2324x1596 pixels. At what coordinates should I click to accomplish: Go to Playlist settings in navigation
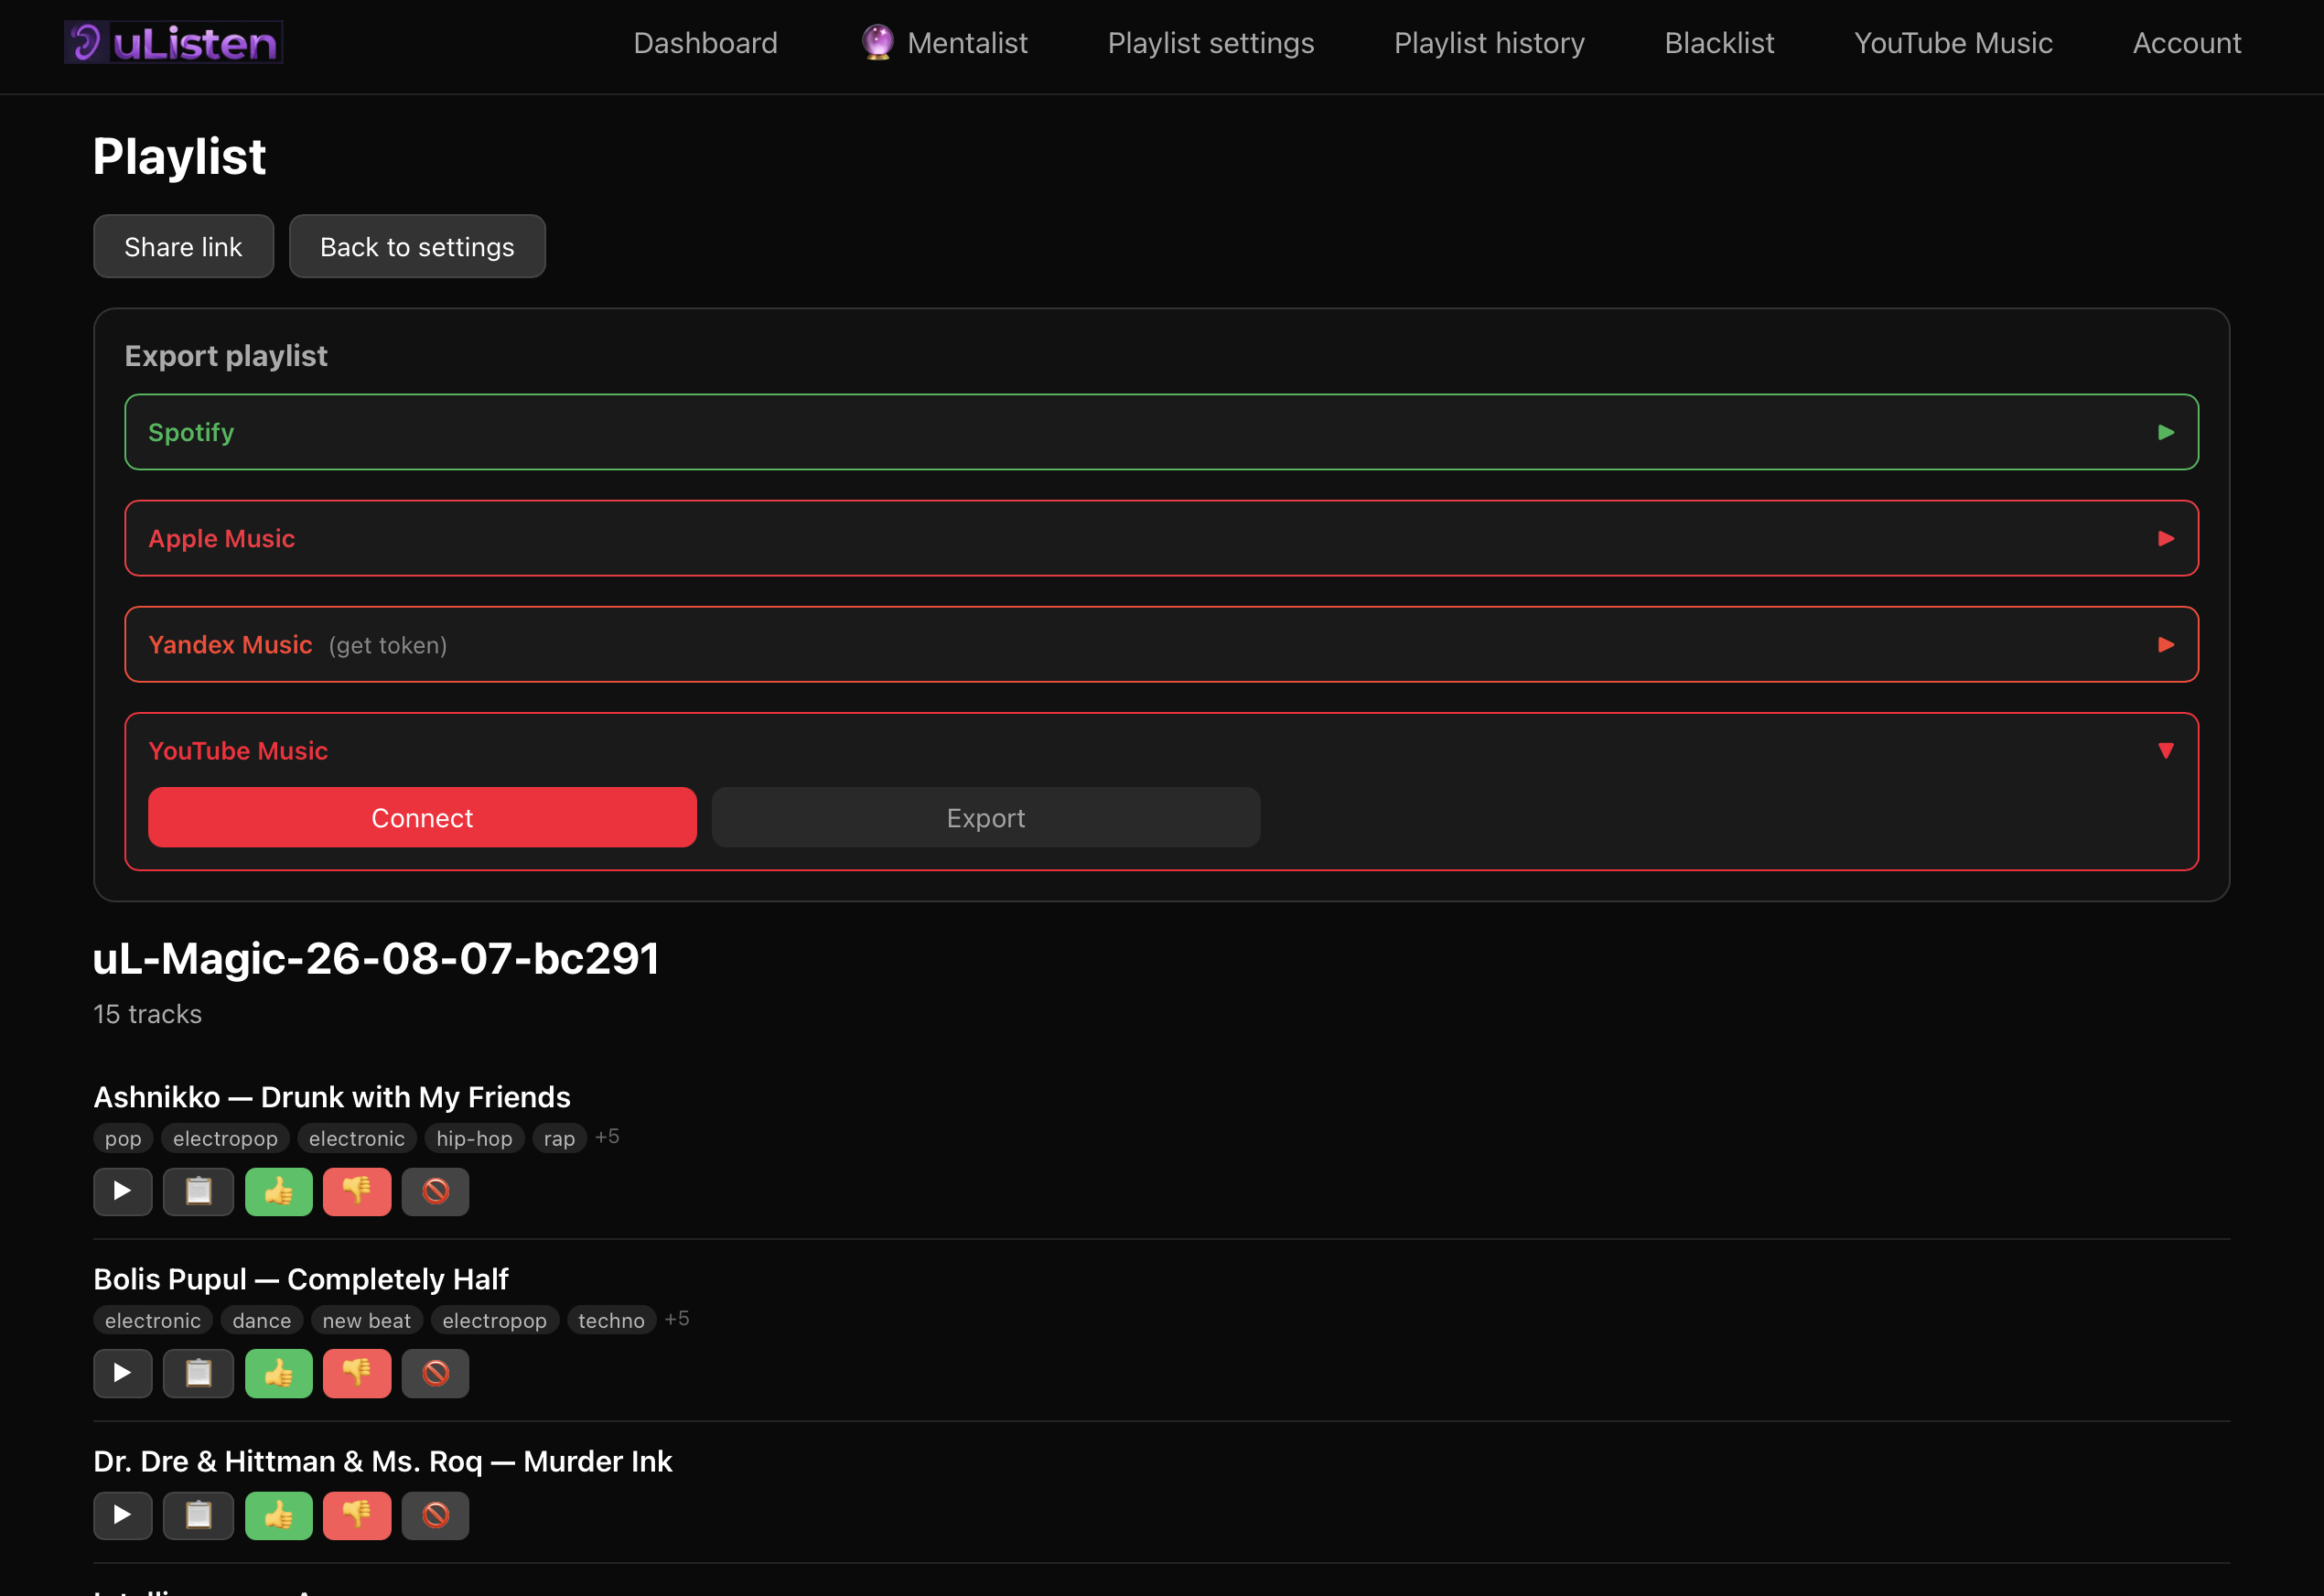click(1211, 43)
